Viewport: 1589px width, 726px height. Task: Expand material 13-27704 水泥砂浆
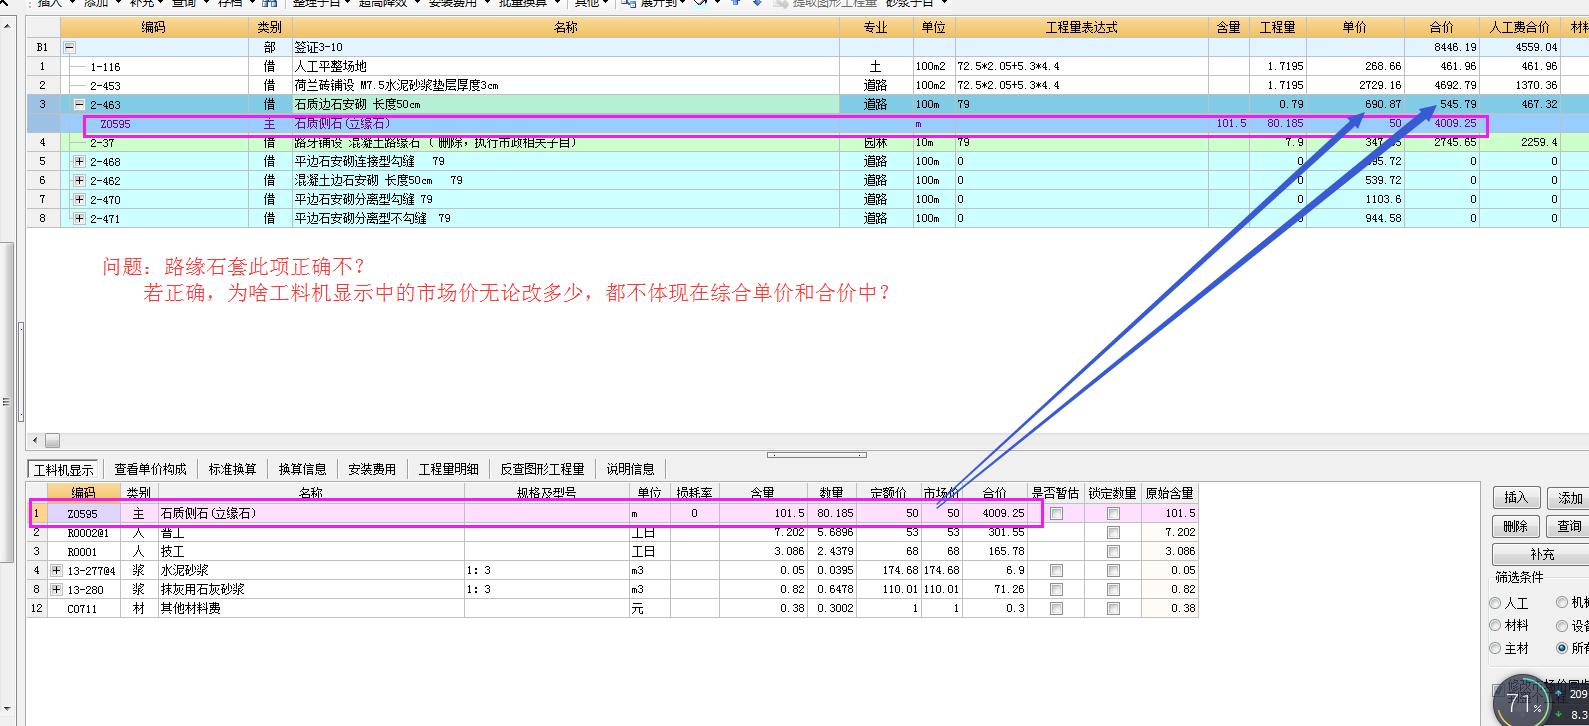pyautogui.click(x=57, y=570)
